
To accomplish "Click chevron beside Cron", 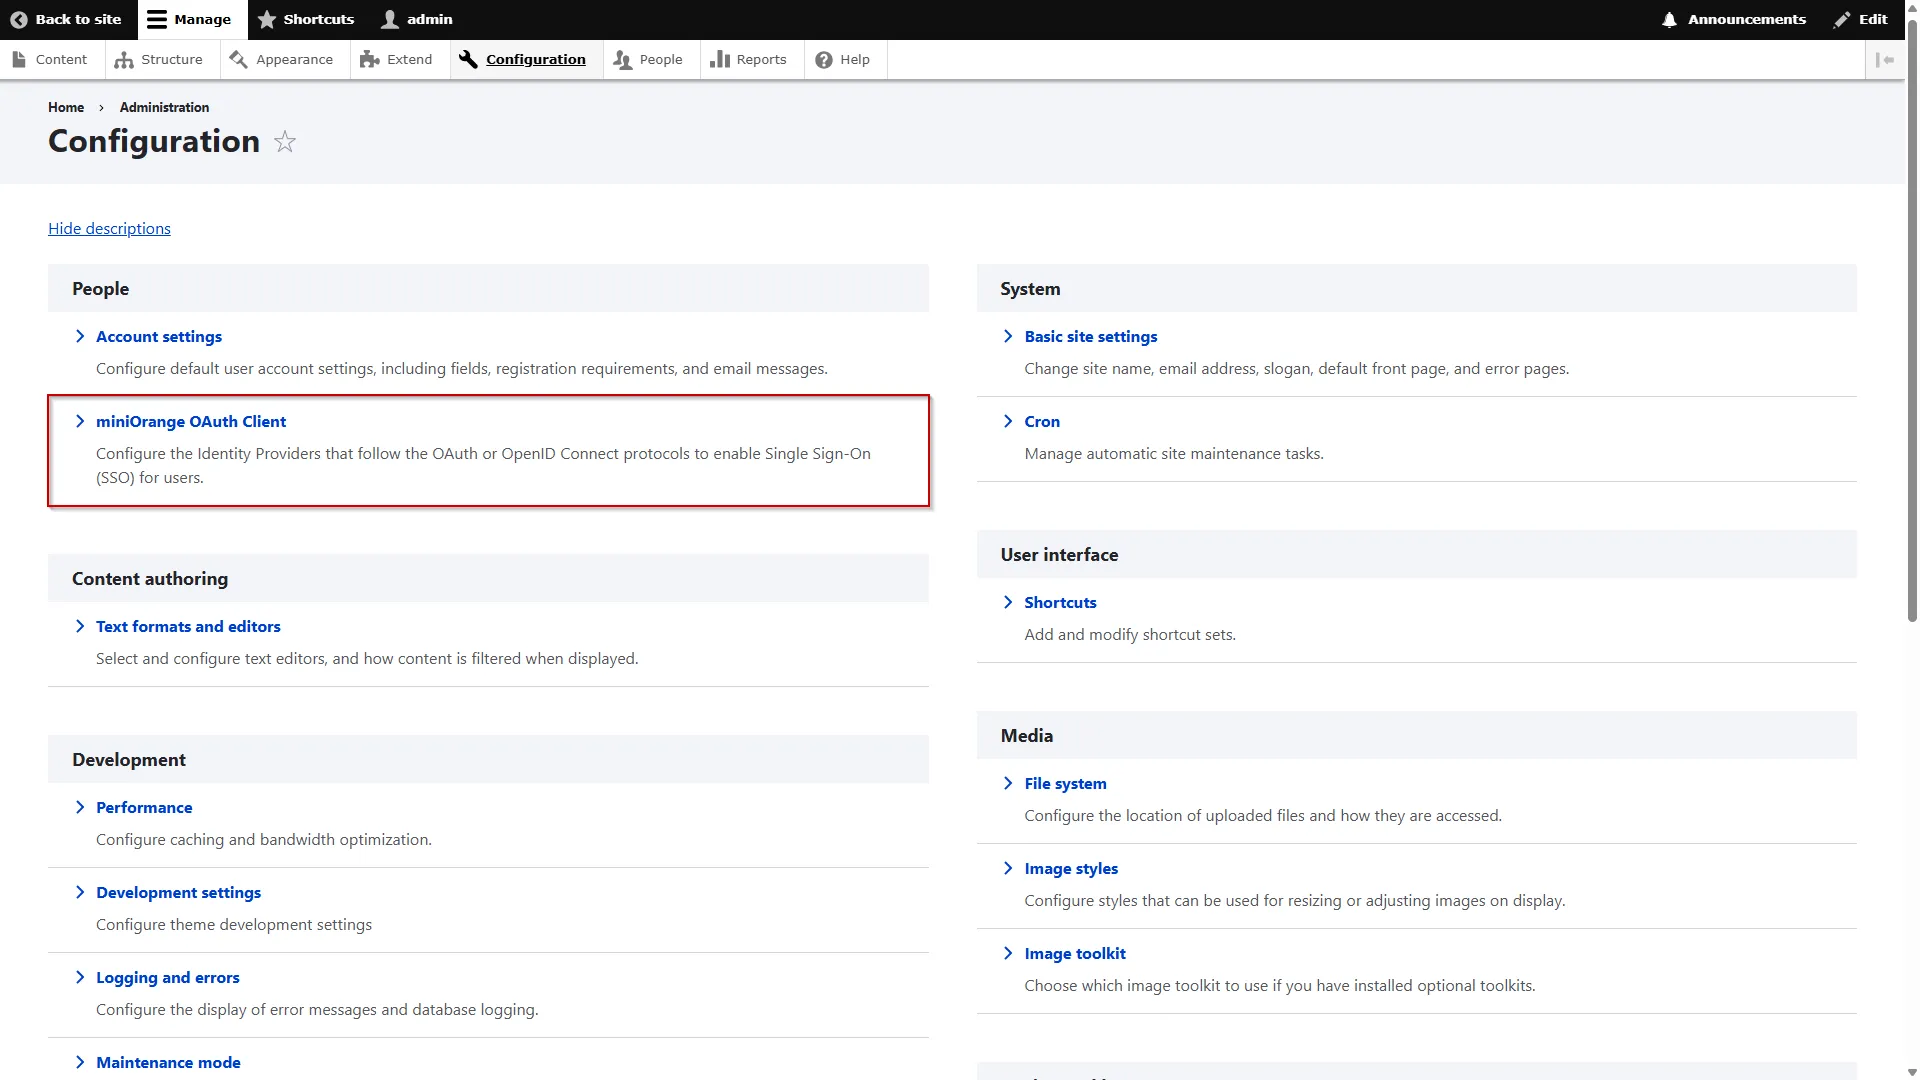I will (1008, 421).
